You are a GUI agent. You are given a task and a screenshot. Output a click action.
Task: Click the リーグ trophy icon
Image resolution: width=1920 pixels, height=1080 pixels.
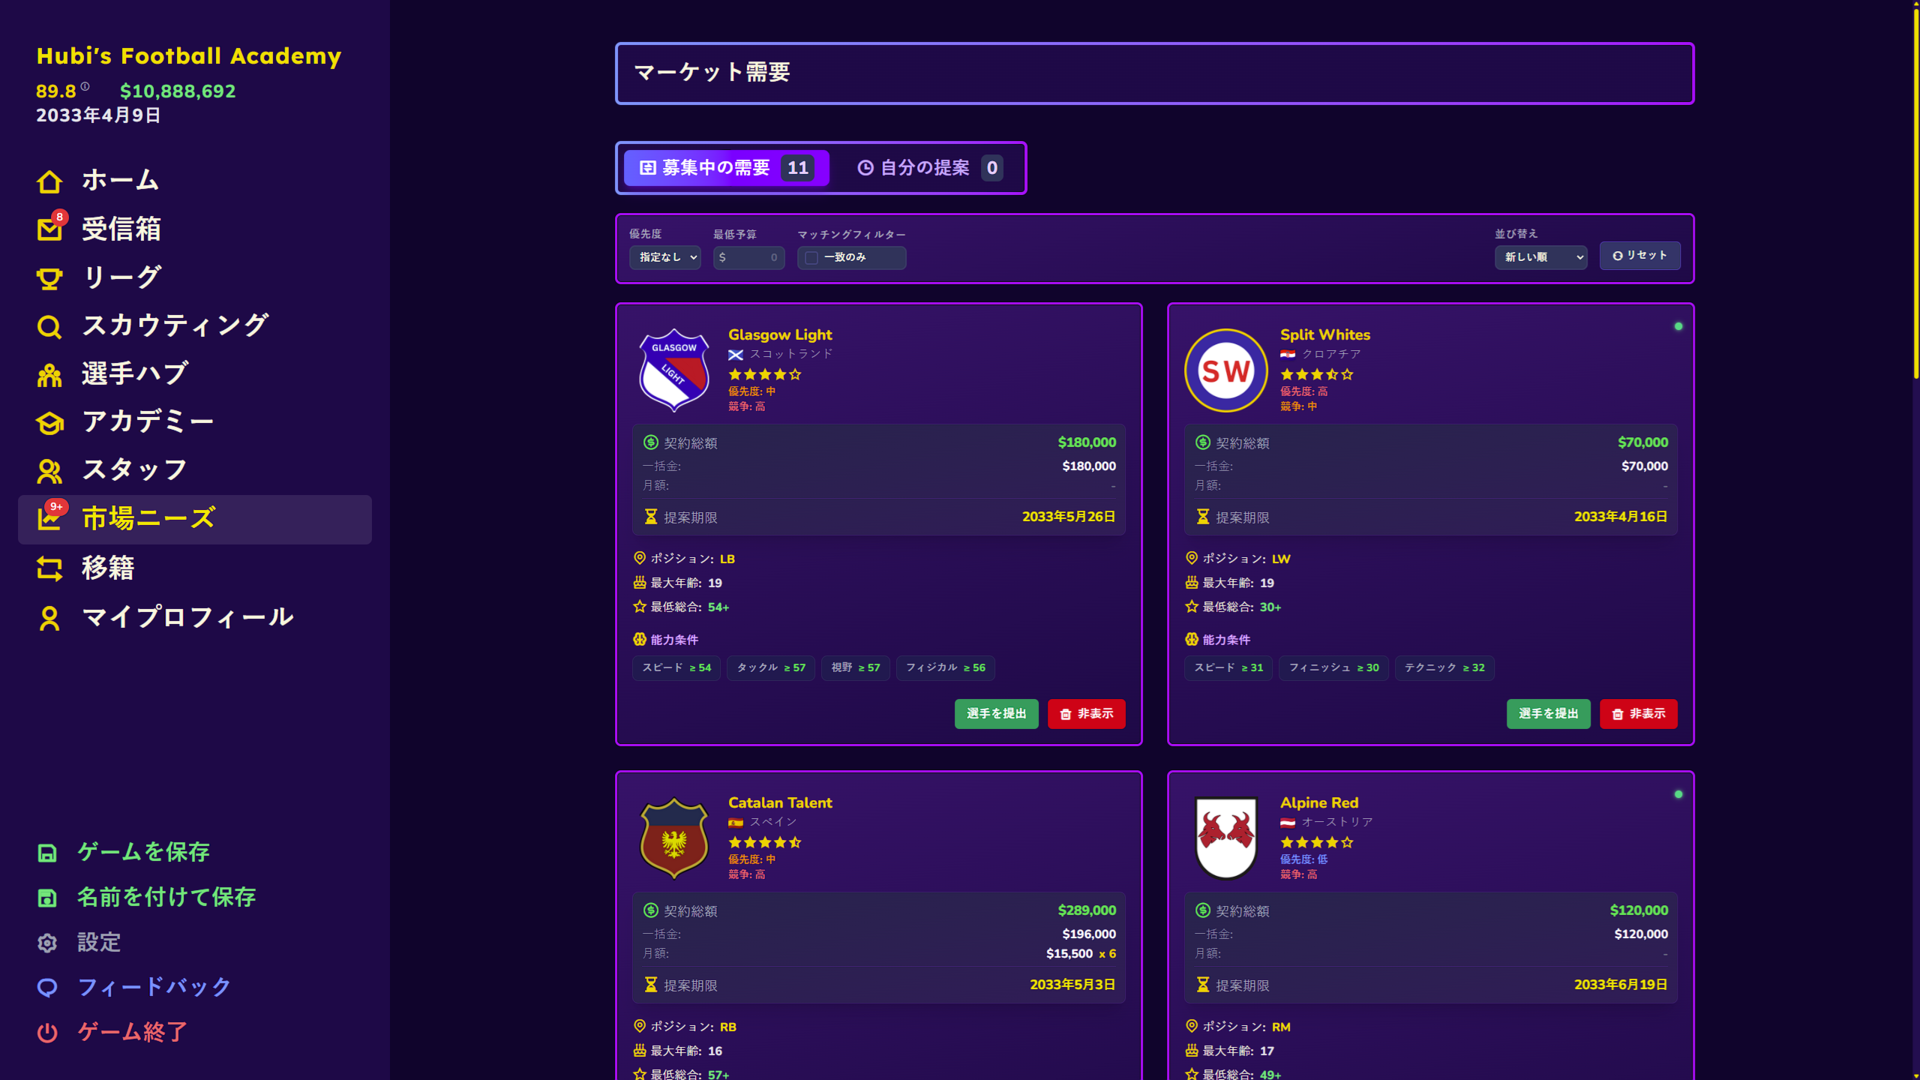49,278
